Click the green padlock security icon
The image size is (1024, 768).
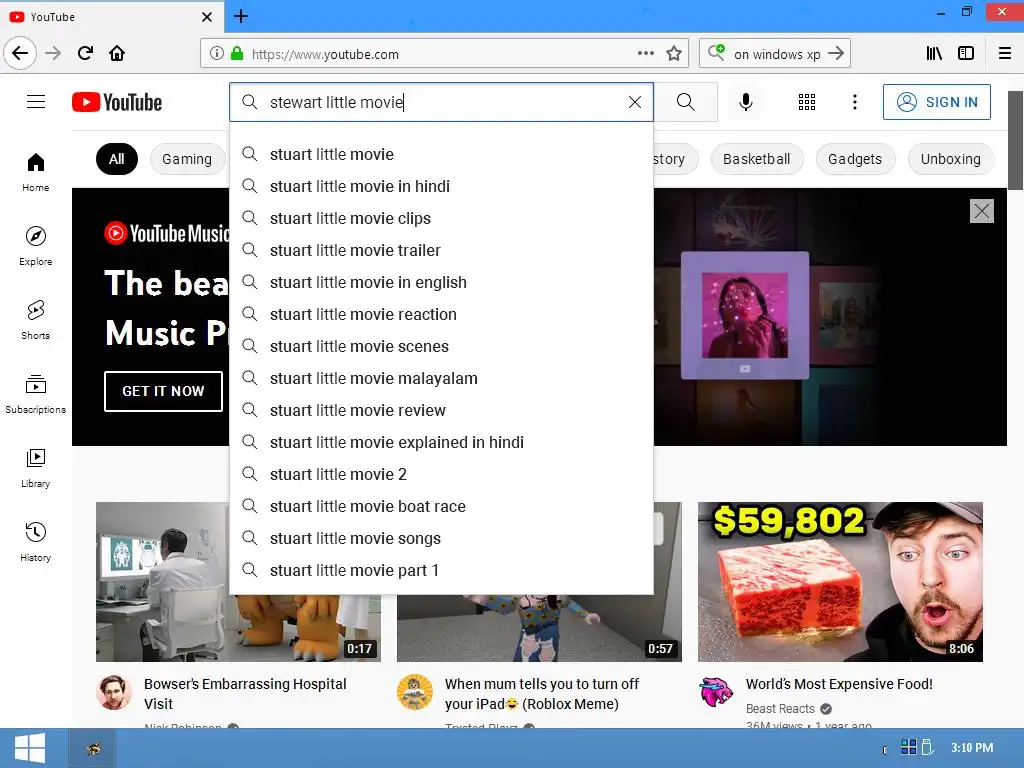point(237,54)
